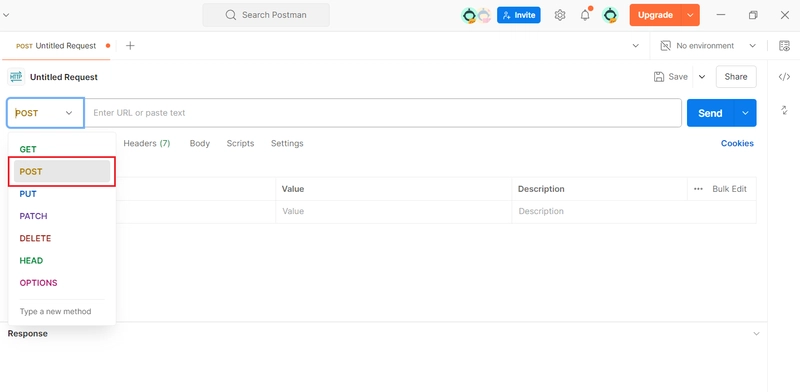The width and height of the screenshot is (800, 392).
Task: Expand the Save options chevron
Action: [x=702, y=77]
